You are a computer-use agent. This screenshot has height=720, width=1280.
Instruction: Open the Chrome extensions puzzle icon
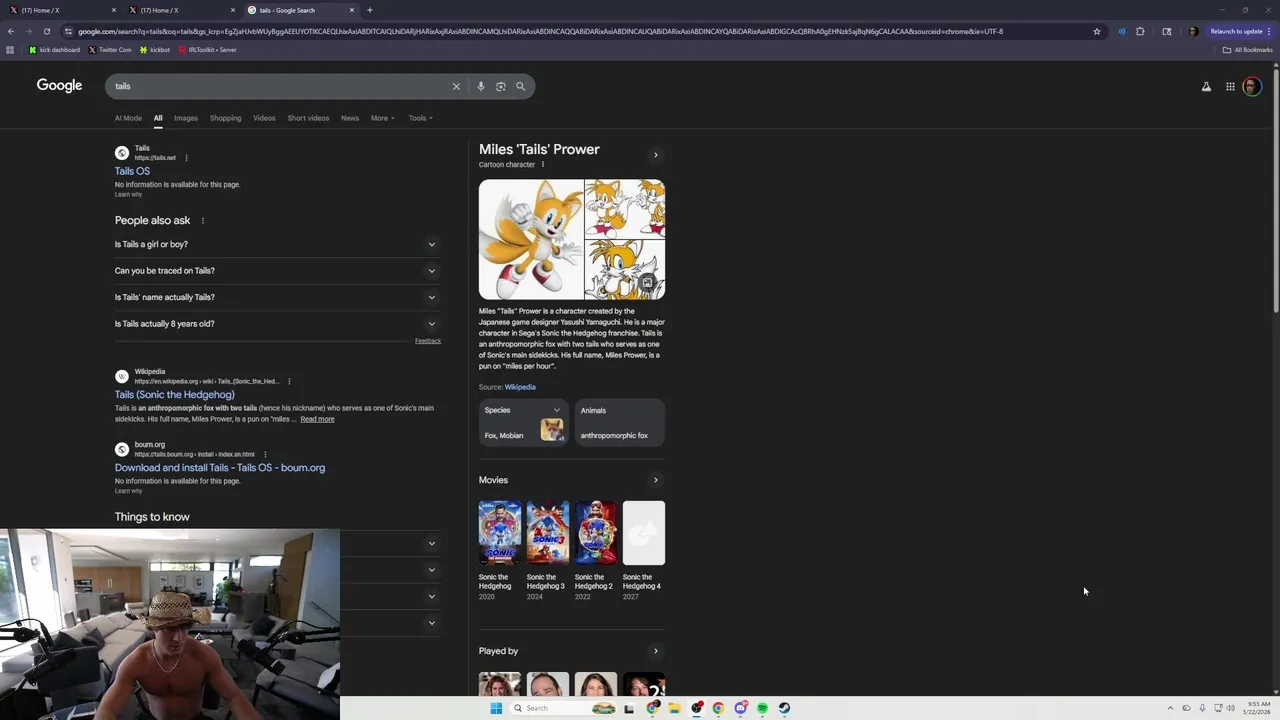pyautogui.click(x=1140, y=31)
